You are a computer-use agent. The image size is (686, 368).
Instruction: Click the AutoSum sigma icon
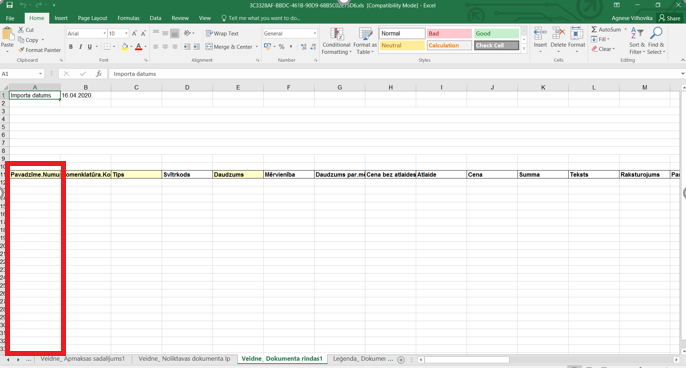click(x=594, y=29)
